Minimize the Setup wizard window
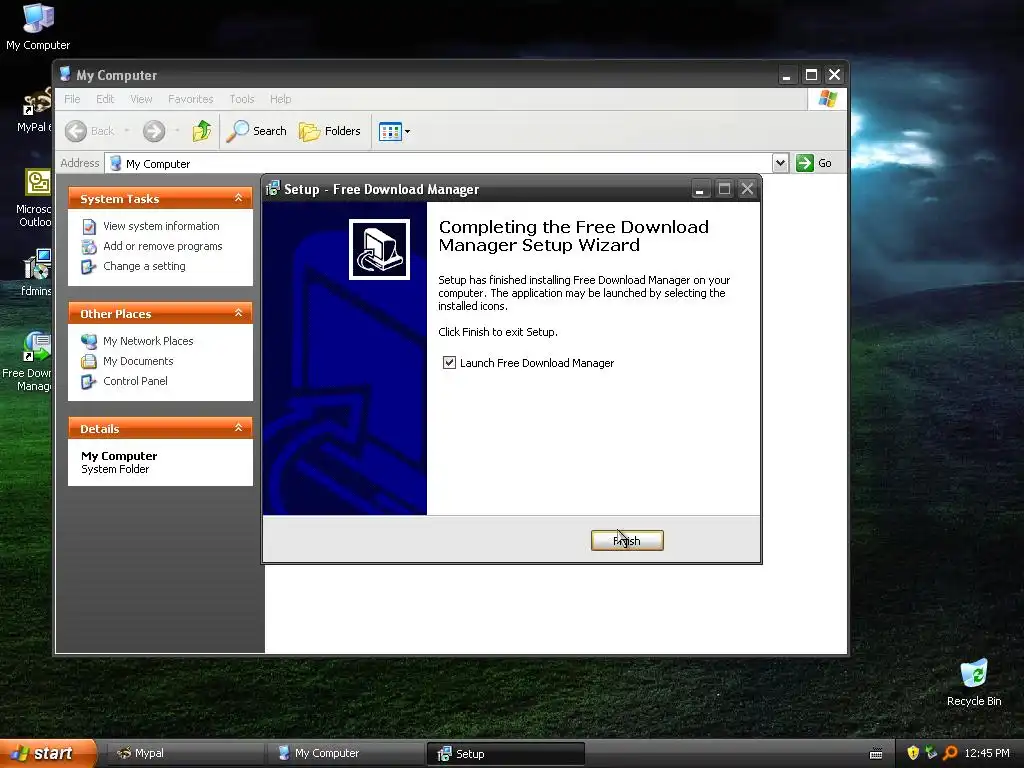Screen dimensions: 1024x768 (699, 189)
